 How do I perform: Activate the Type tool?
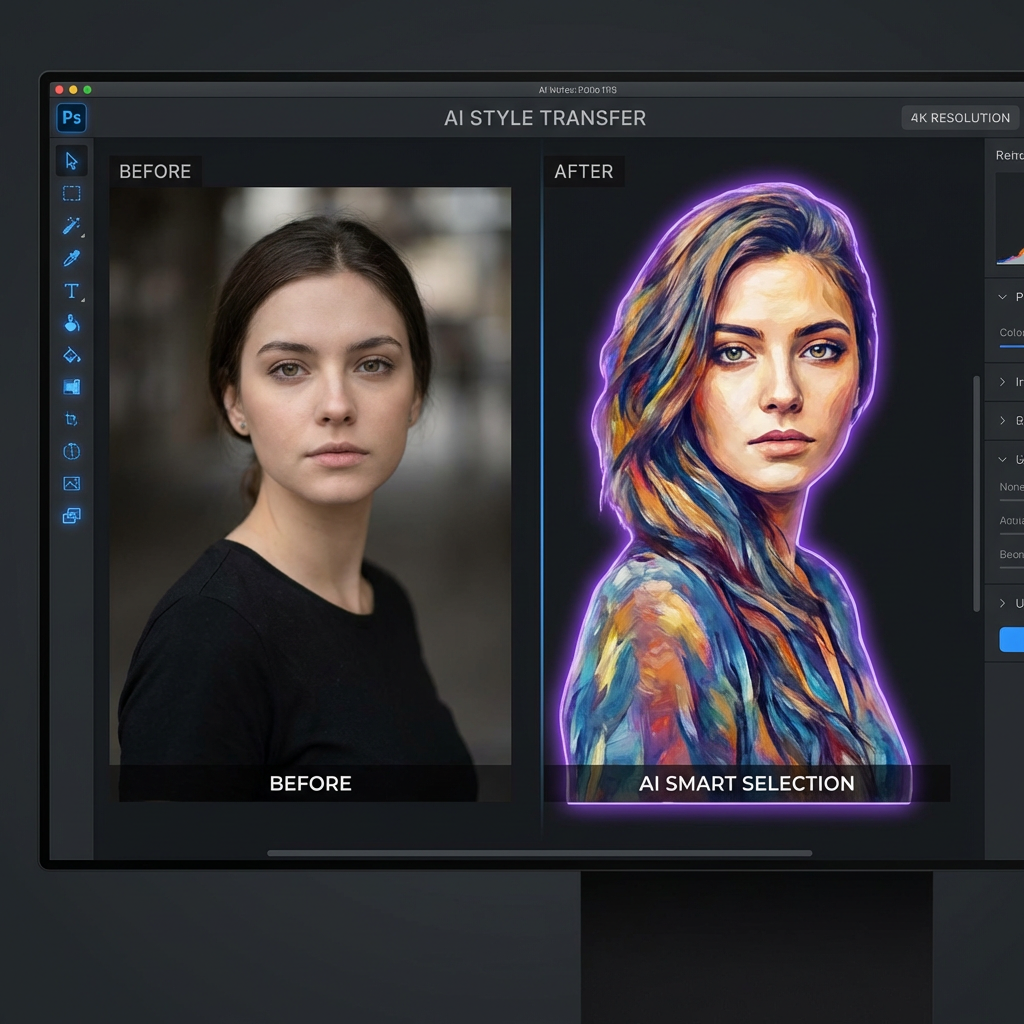(71, 291)
